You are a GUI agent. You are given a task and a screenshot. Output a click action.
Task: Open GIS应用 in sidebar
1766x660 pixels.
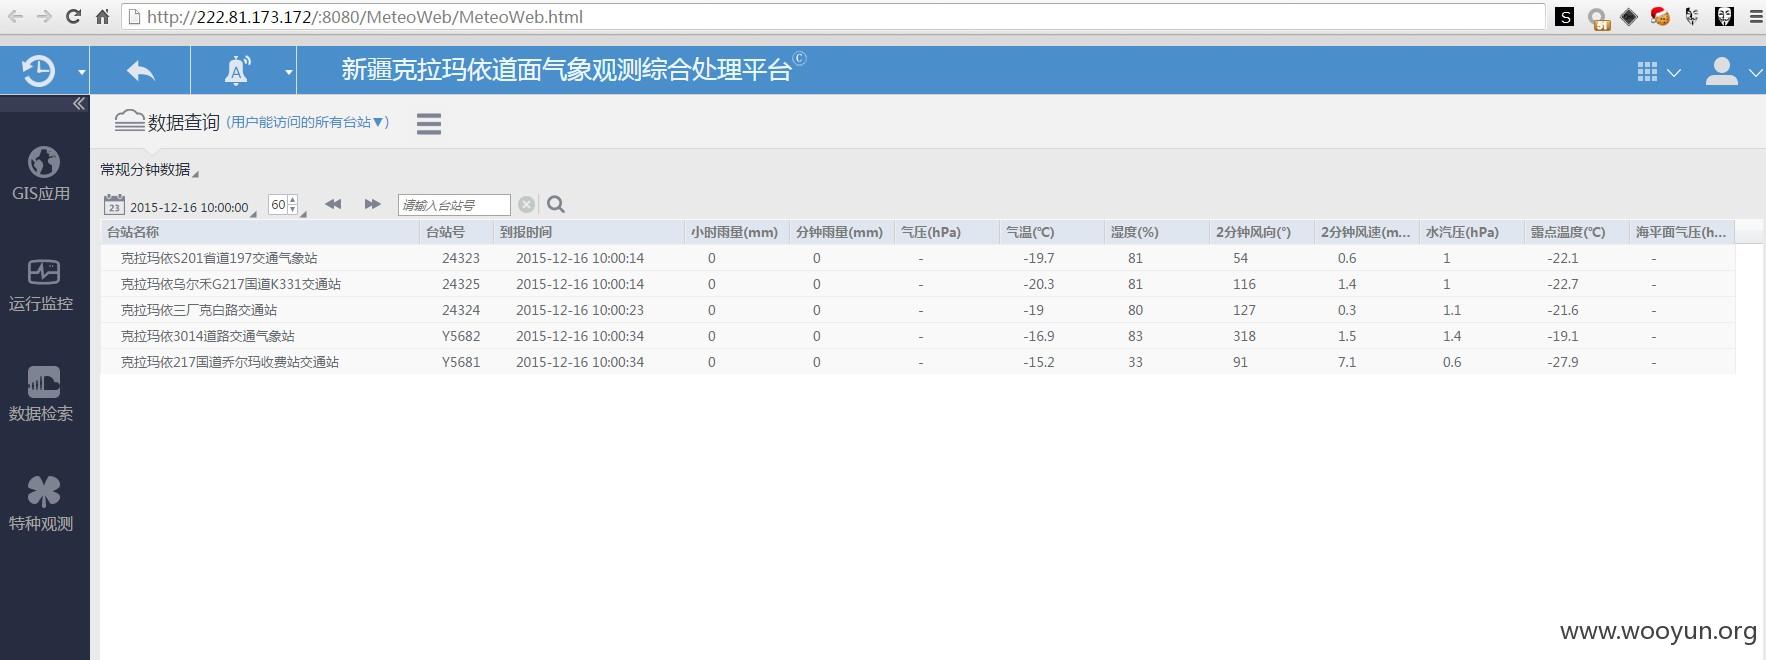pyautogui.click(x=42, y=174)
